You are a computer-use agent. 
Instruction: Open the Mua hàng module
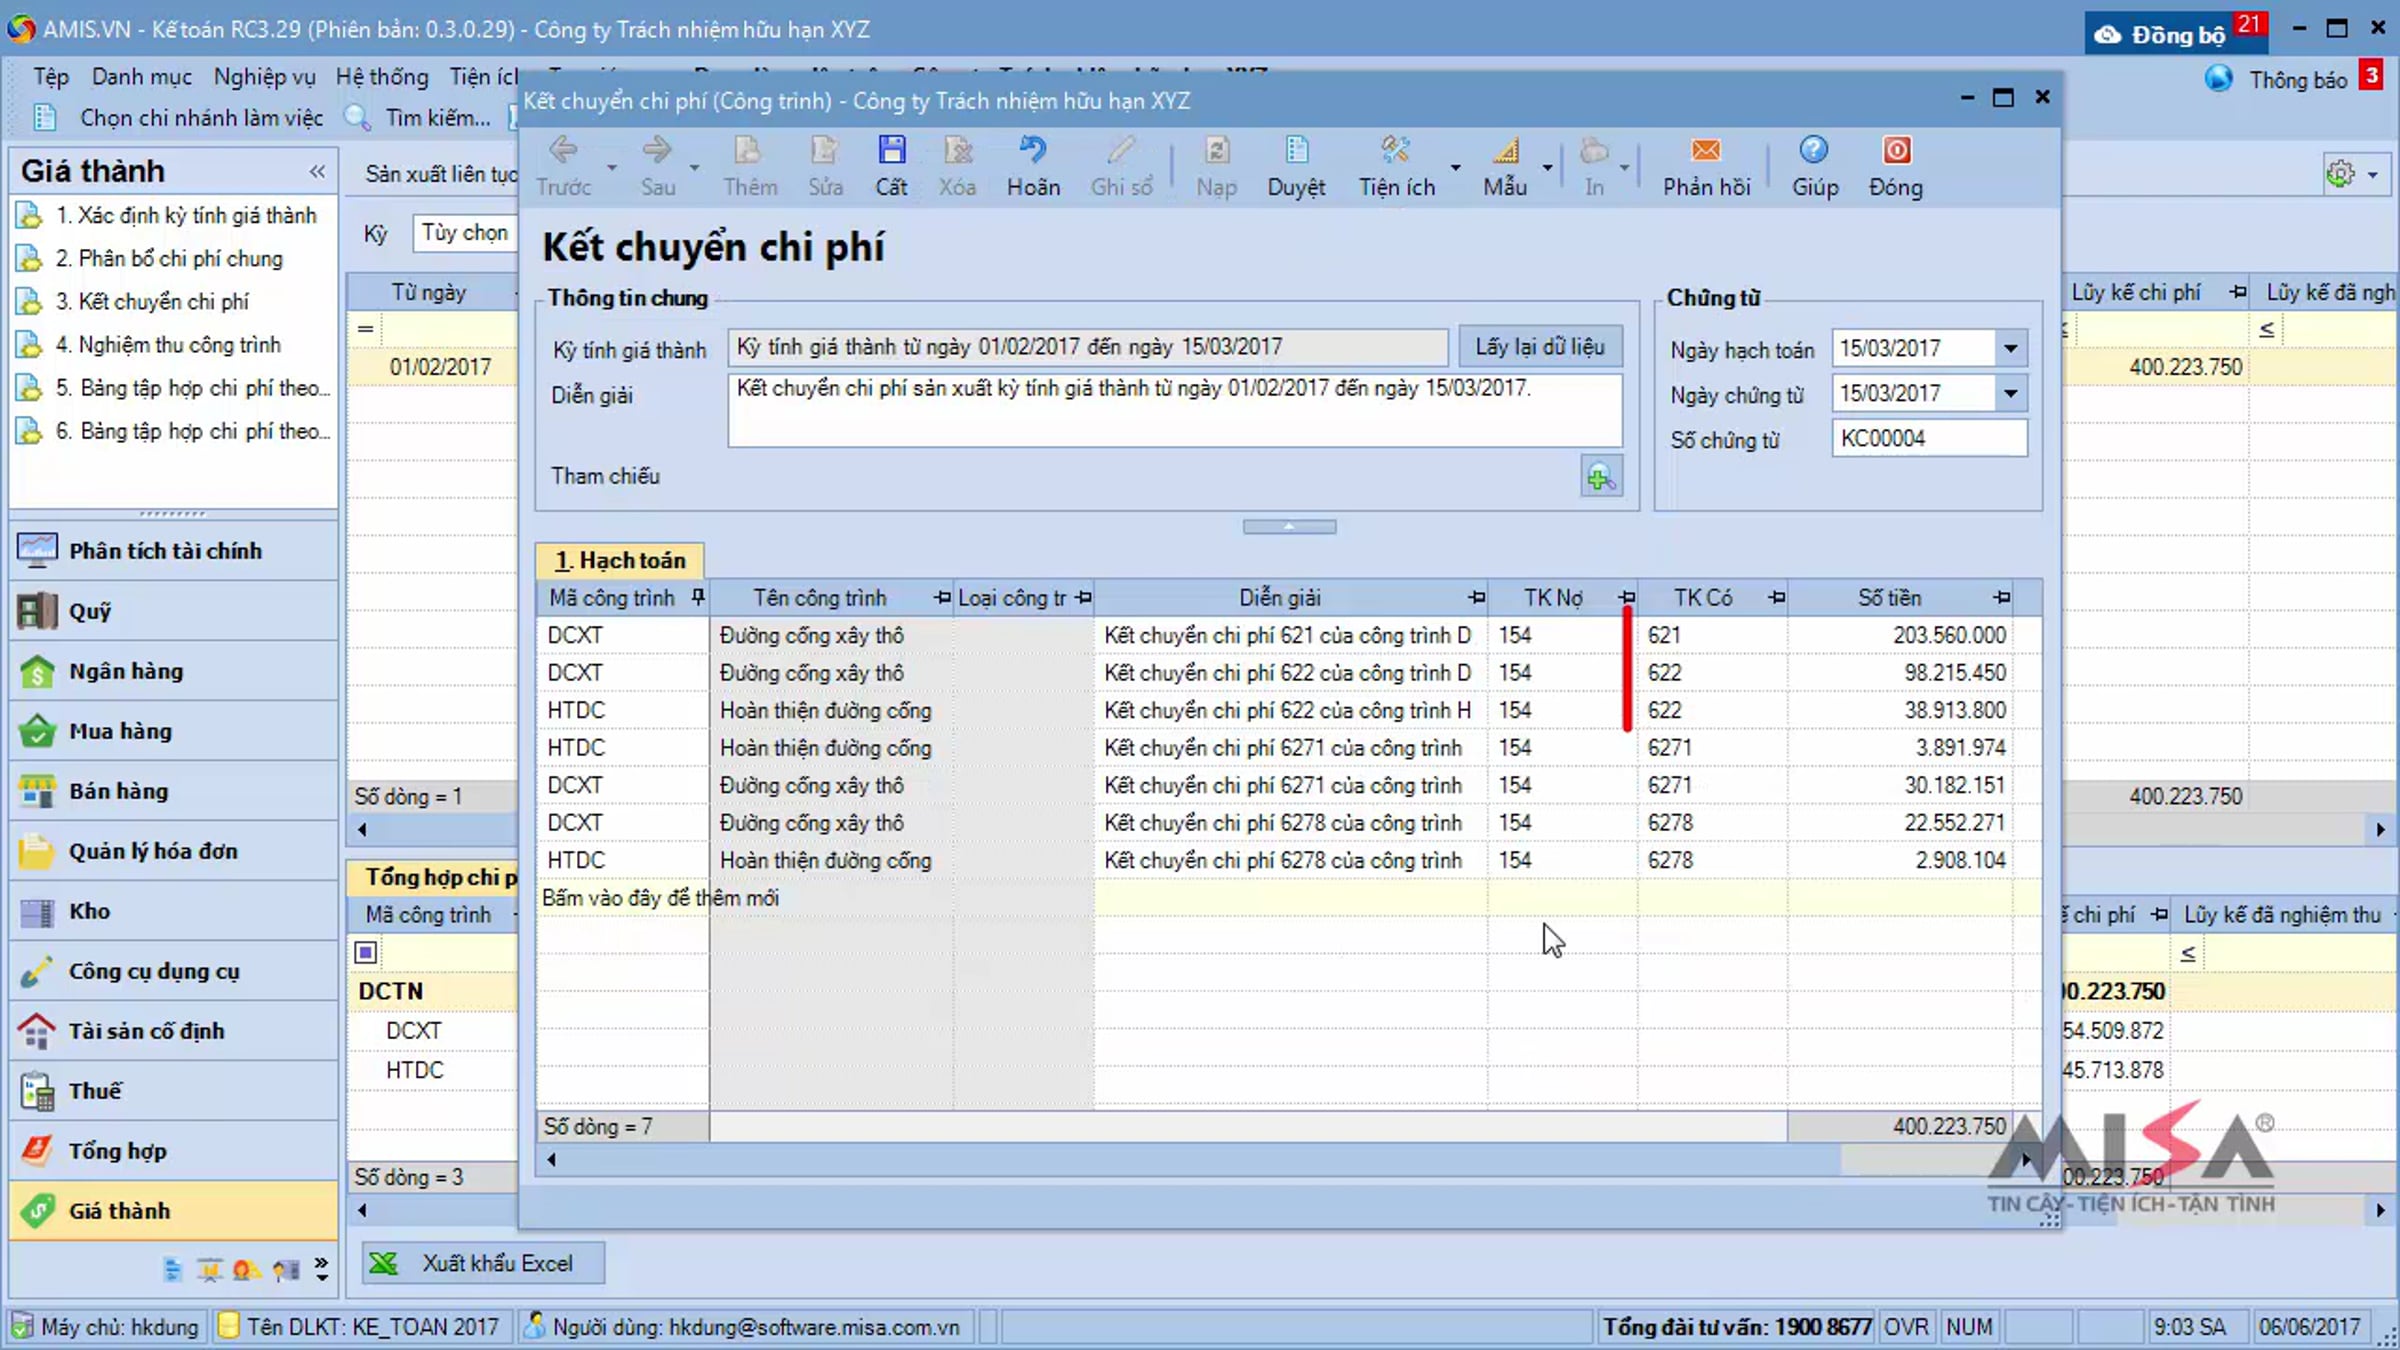[x=174, y=731]
